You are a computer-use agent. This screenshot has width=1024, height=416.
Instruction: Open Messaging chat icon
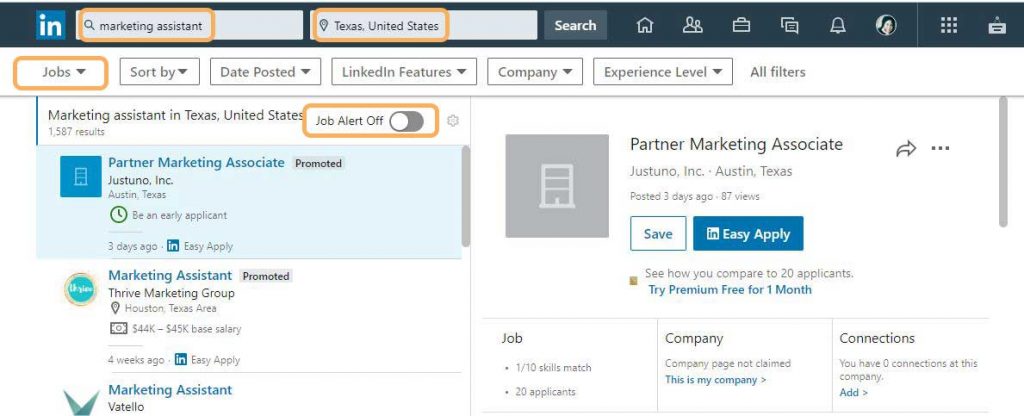tap(789, 25)
